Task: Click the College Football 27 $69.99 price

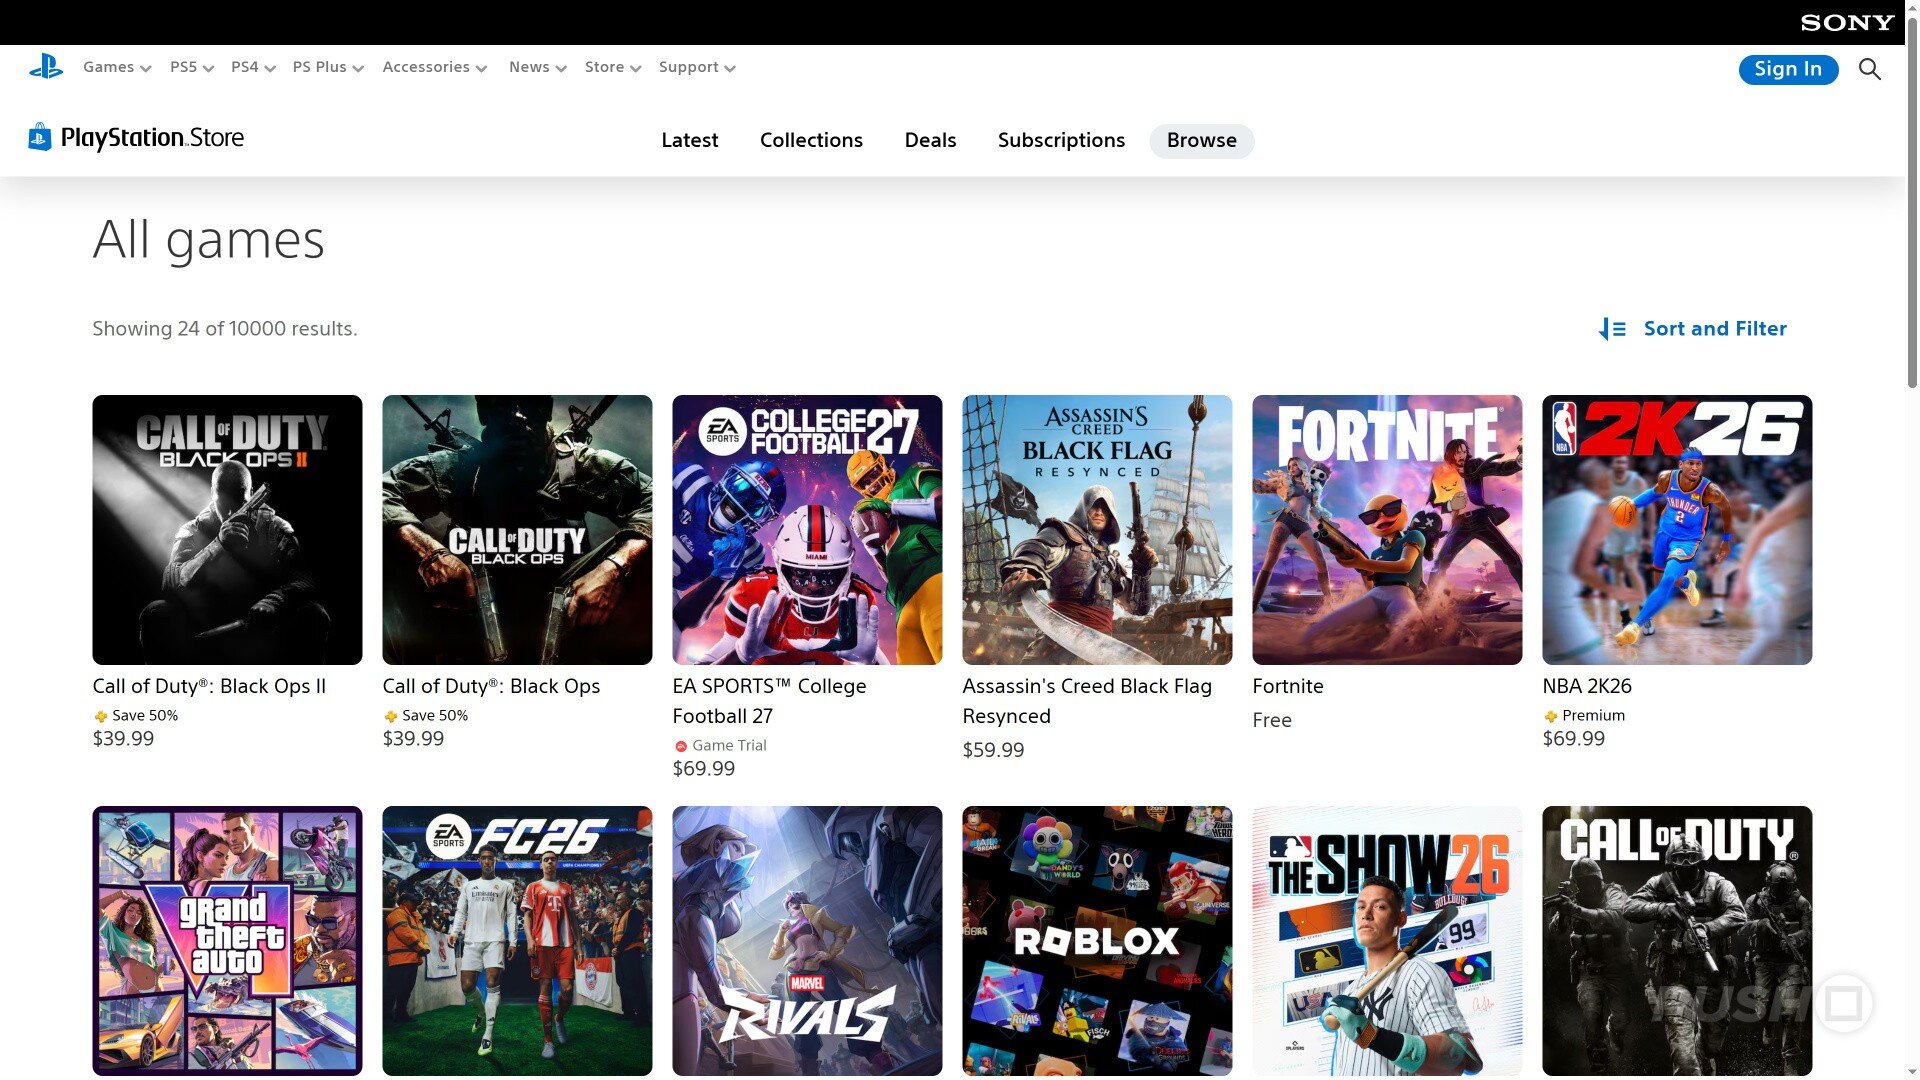Action: [x=703, y=769]
